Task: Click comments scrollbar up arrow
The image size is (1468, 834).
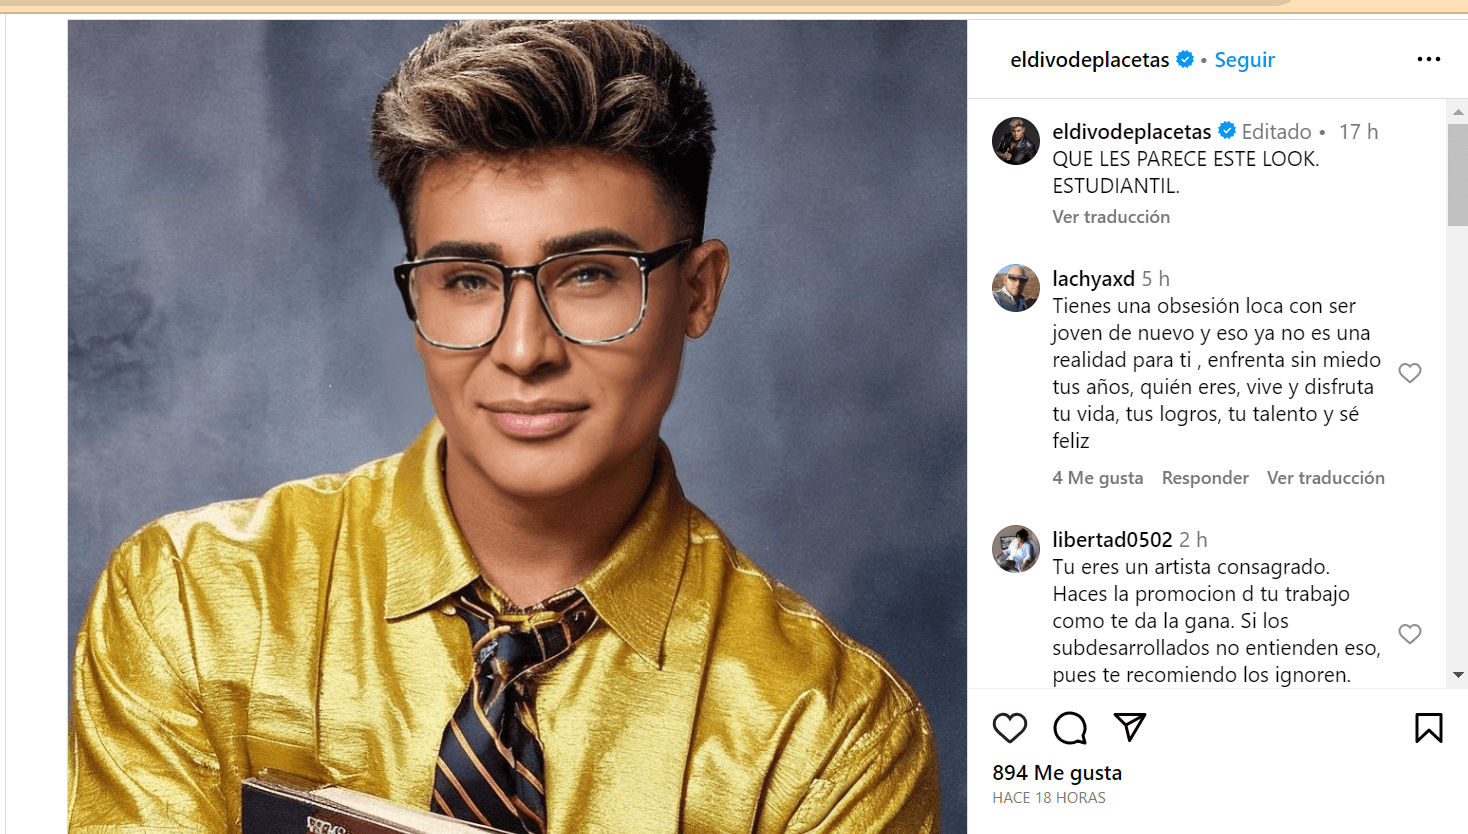Action: pyautogui.click(x=1458, y=112)
